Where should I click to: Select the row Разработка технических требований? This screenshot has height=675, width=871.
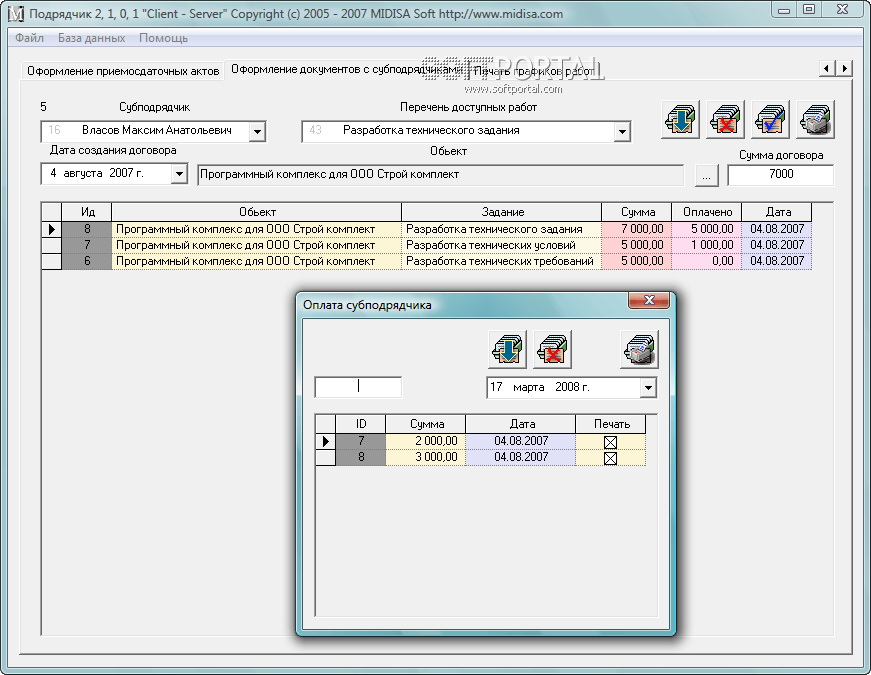coord(427,261)
